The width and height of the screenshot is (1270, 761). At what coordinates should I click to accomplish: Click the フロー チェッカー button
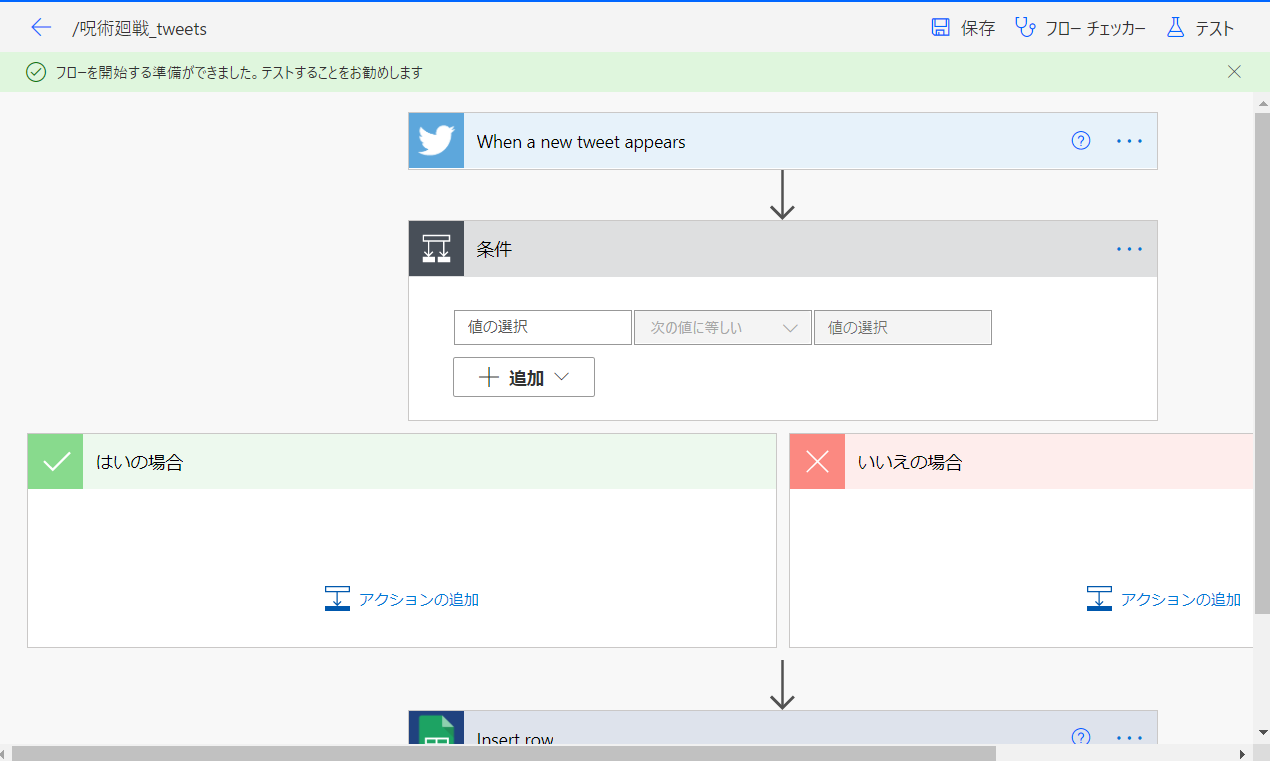(1080, 28)
